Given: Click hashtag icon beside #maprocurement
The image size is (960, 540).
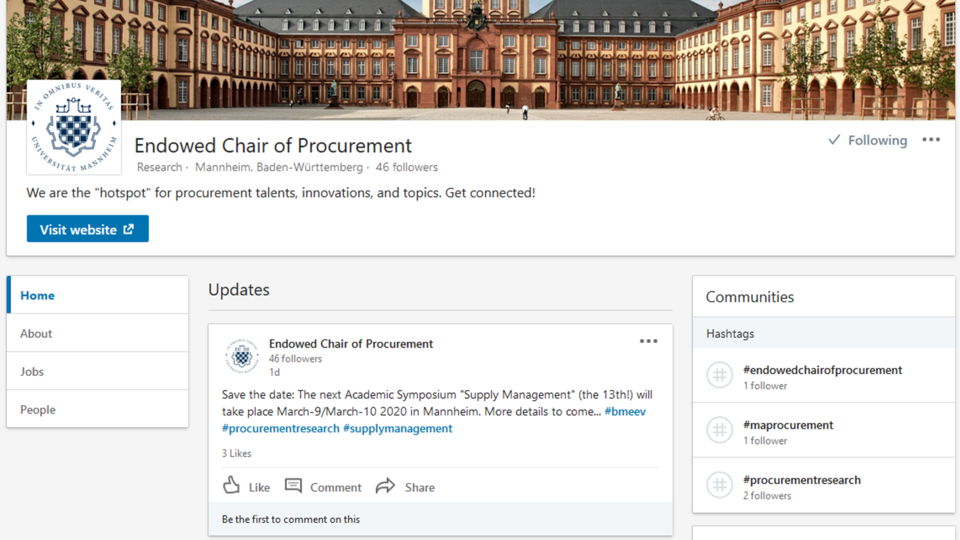Looking at the screenshot, I should pos(719,430).
